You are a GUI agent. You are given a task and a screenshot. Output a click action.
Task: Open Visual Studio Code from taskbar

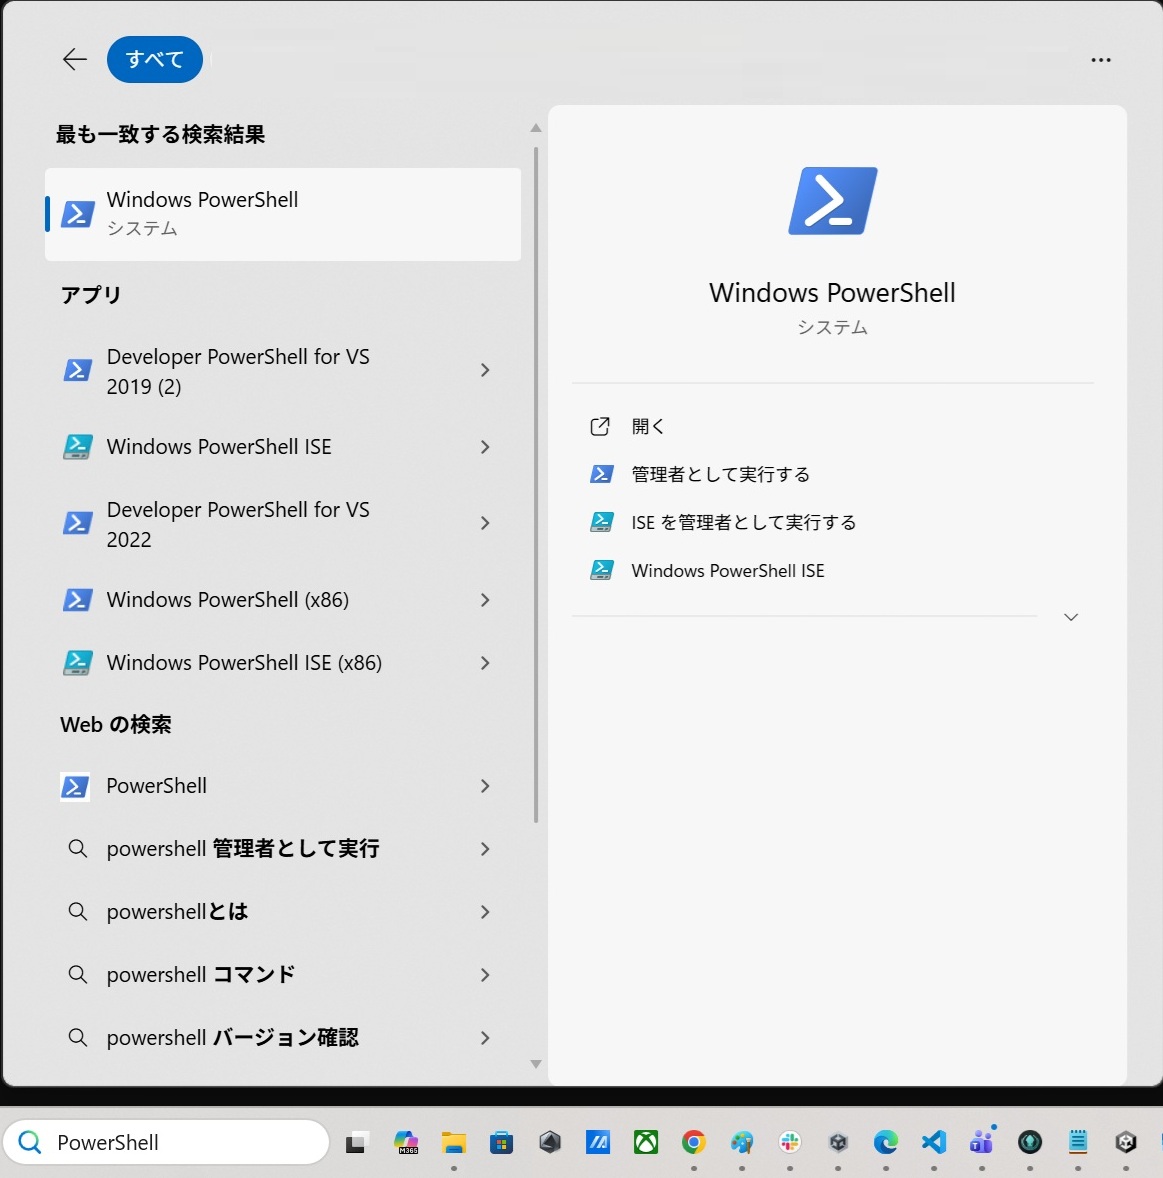934,1142
